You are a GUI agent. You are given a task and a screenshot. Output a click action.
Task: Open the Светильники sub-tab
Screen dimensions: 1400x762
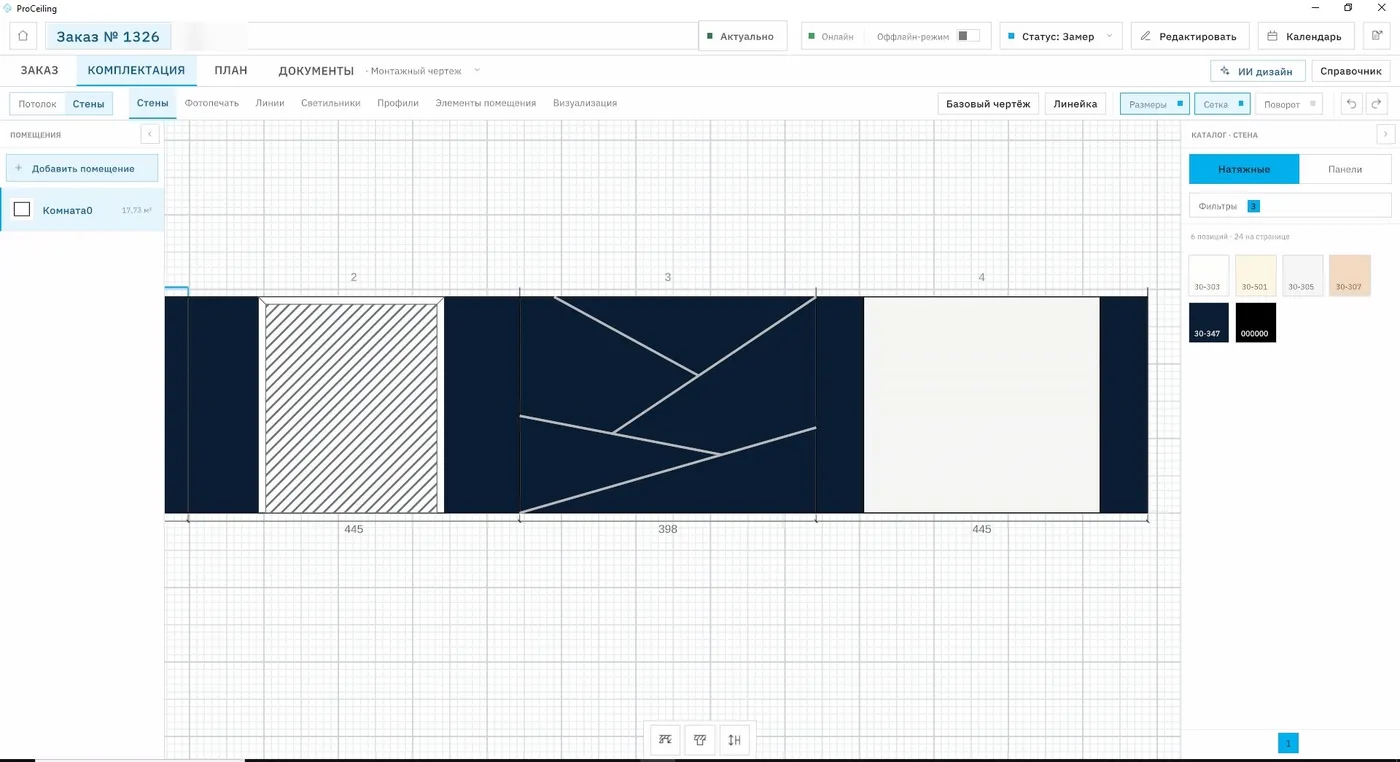[330, 103]
